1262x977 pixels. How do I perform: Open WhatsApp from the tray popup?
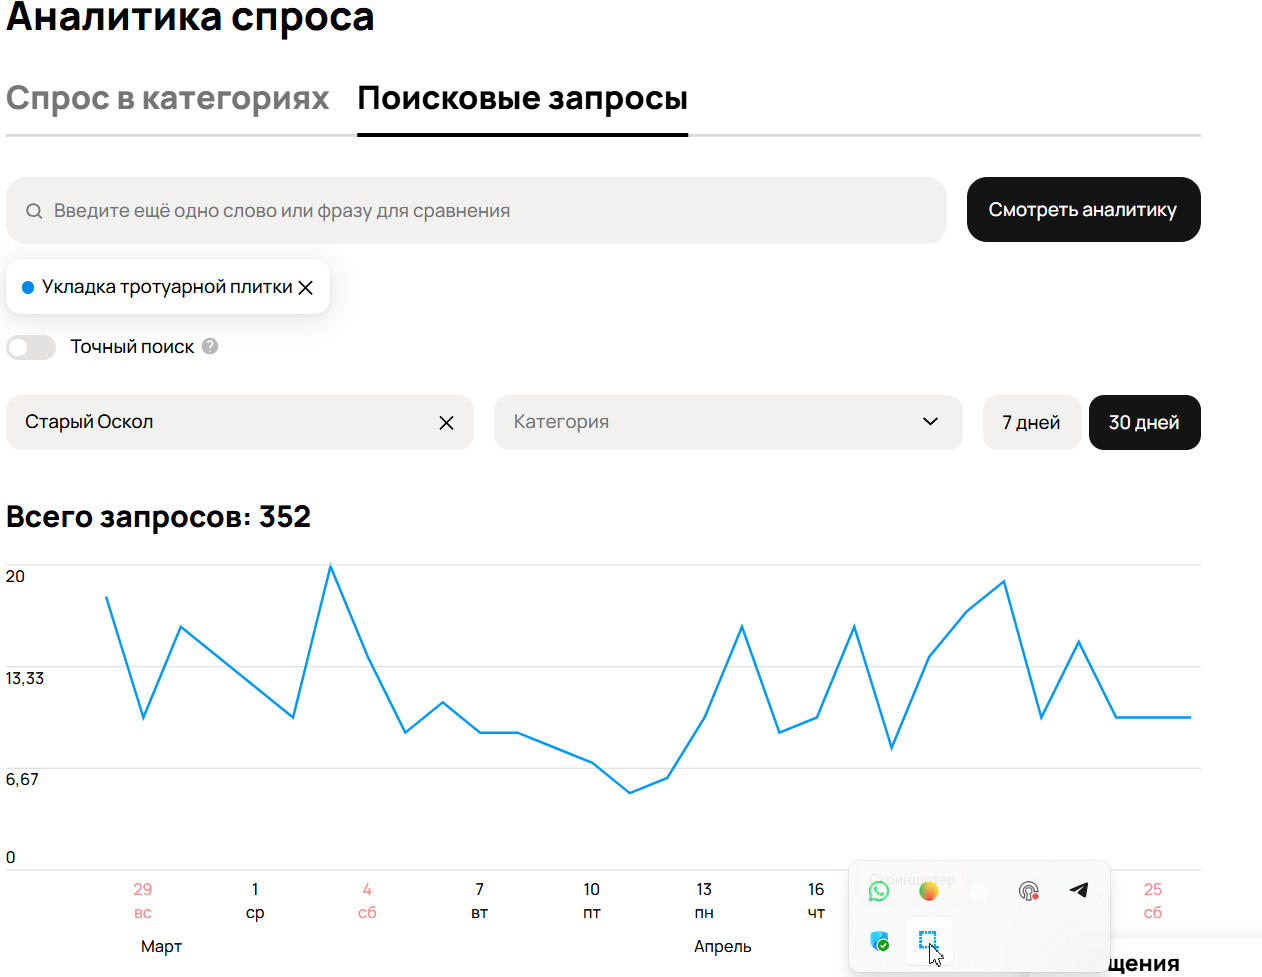[x=879, y=891]
